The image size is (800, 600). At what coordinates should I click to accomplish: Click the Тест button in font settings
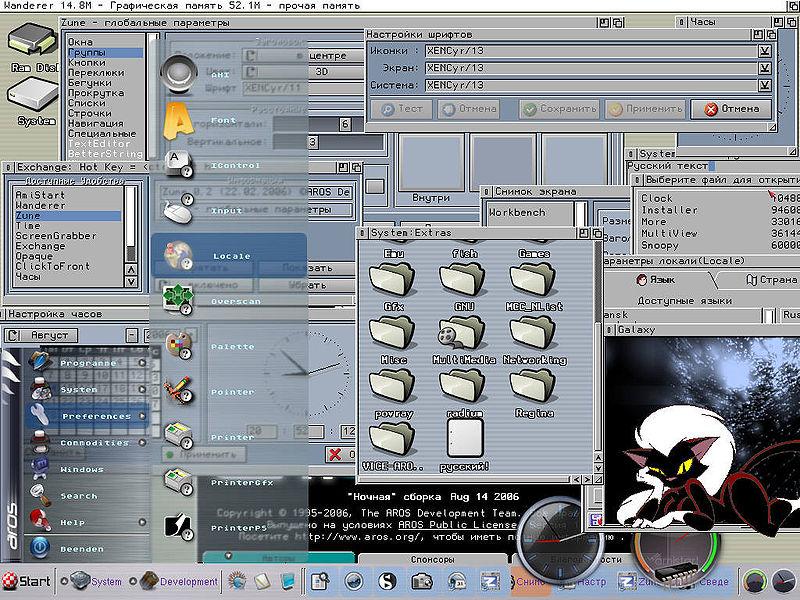(402, 109)
